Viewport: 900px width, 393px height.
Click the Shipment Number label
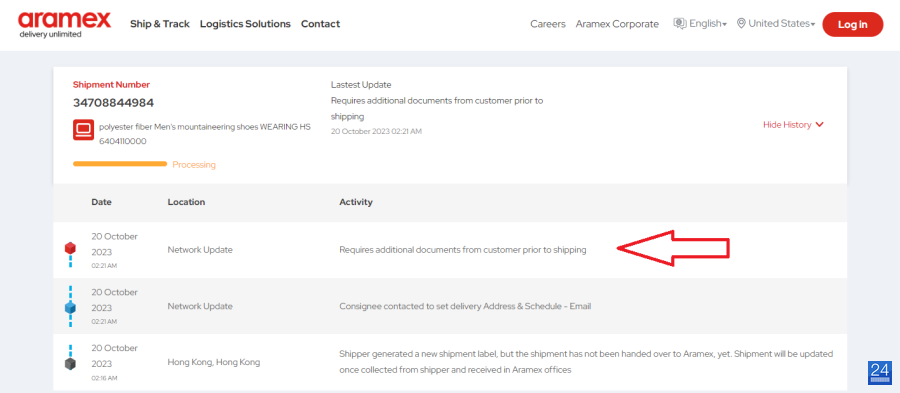pos(111,85)
